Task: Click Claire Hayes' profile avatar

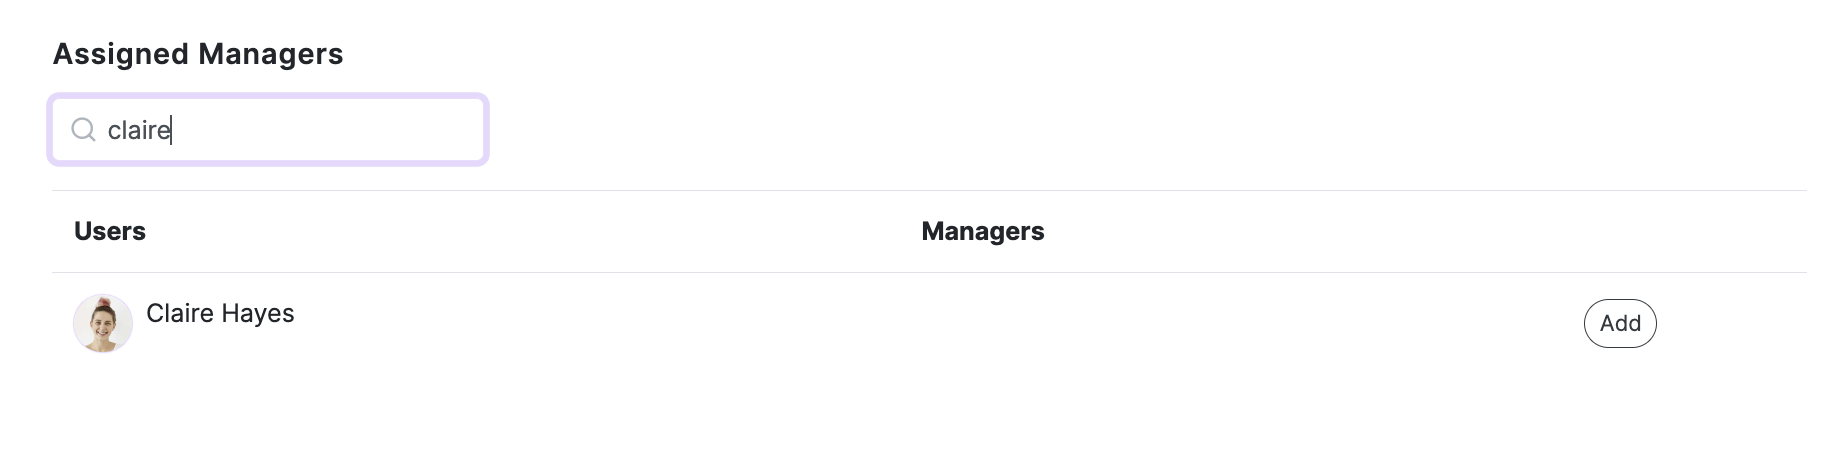Action: pos(103,323)
